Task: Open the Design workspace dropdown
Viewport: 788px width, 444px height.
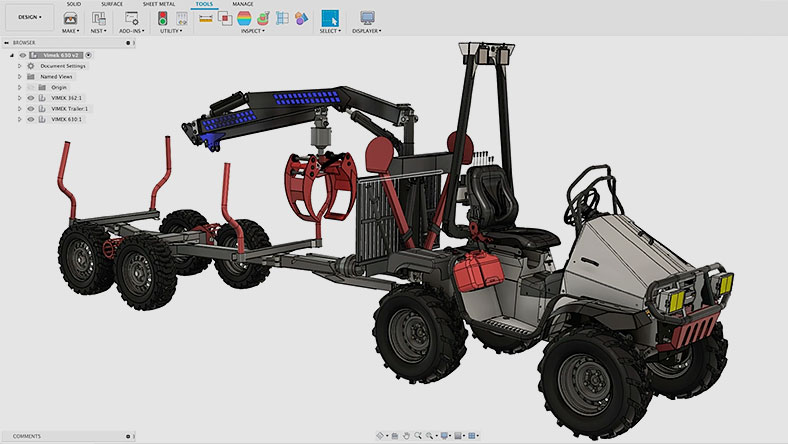Action: tap(28, 17)
